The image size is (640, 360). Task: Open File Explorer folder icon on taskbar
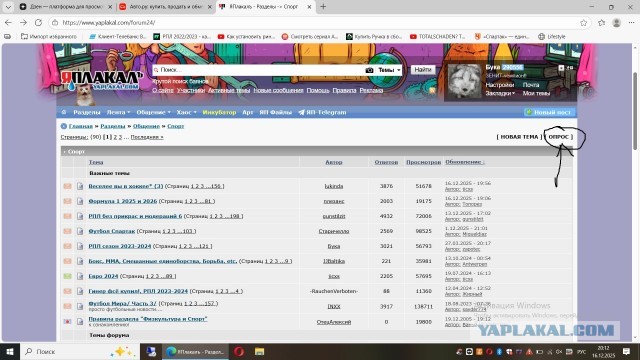pyautogui.click(x=259, y=351)
